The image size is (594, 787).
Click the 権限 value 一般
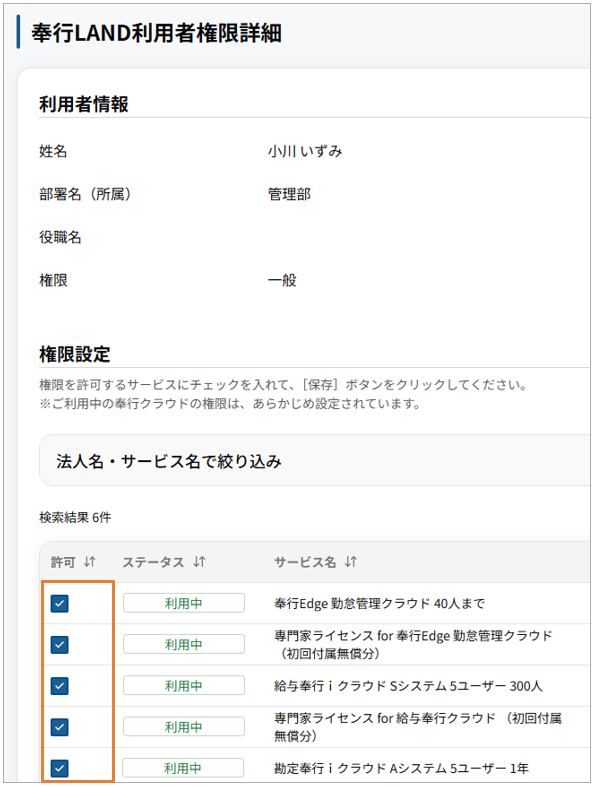click(282, 280)
